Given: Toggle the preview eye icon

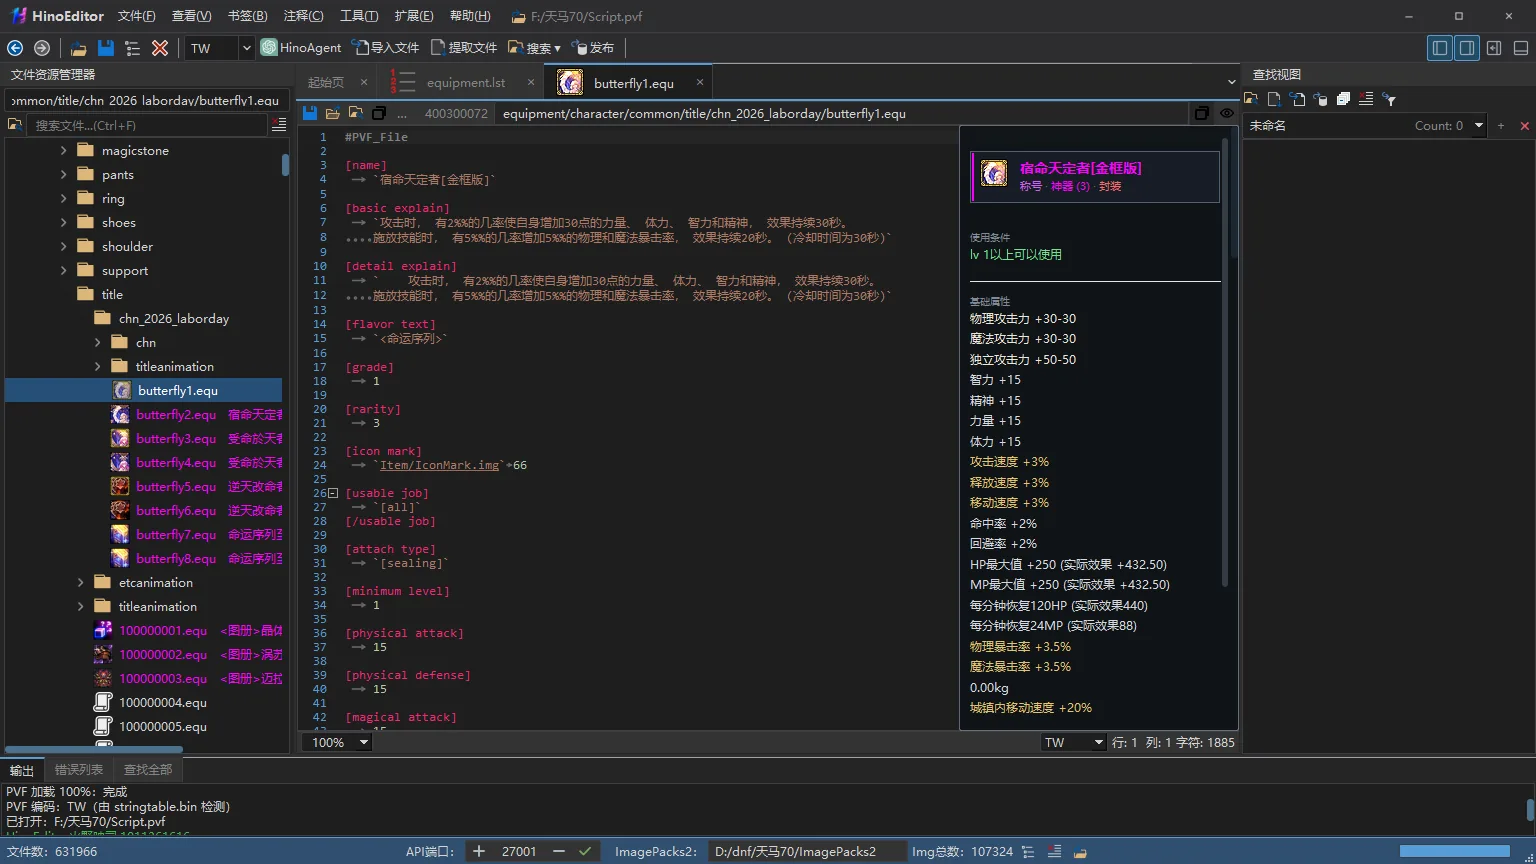Looking at the screenshot, I should pyautogui.click(x=1227, y=113).
